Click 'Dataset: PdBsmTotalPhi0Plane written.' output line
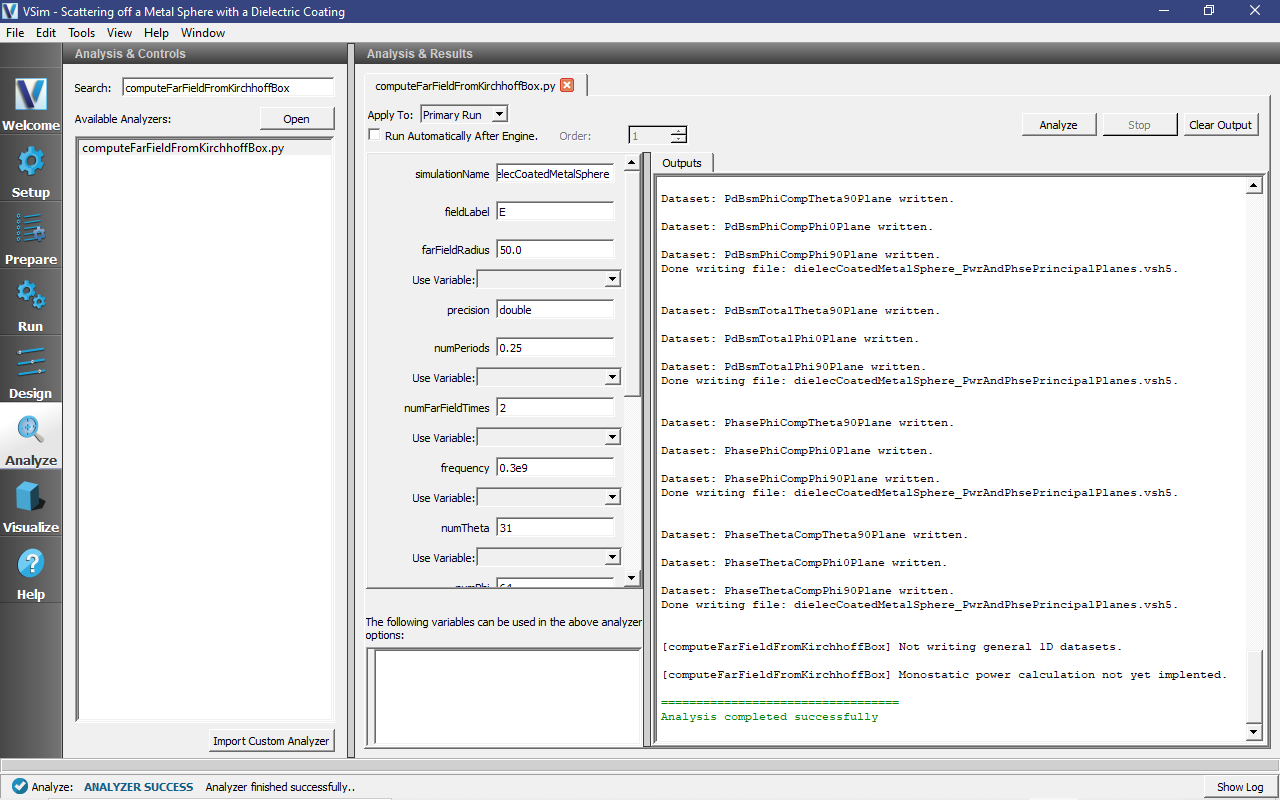1280x800 pixels. point(790,339)
